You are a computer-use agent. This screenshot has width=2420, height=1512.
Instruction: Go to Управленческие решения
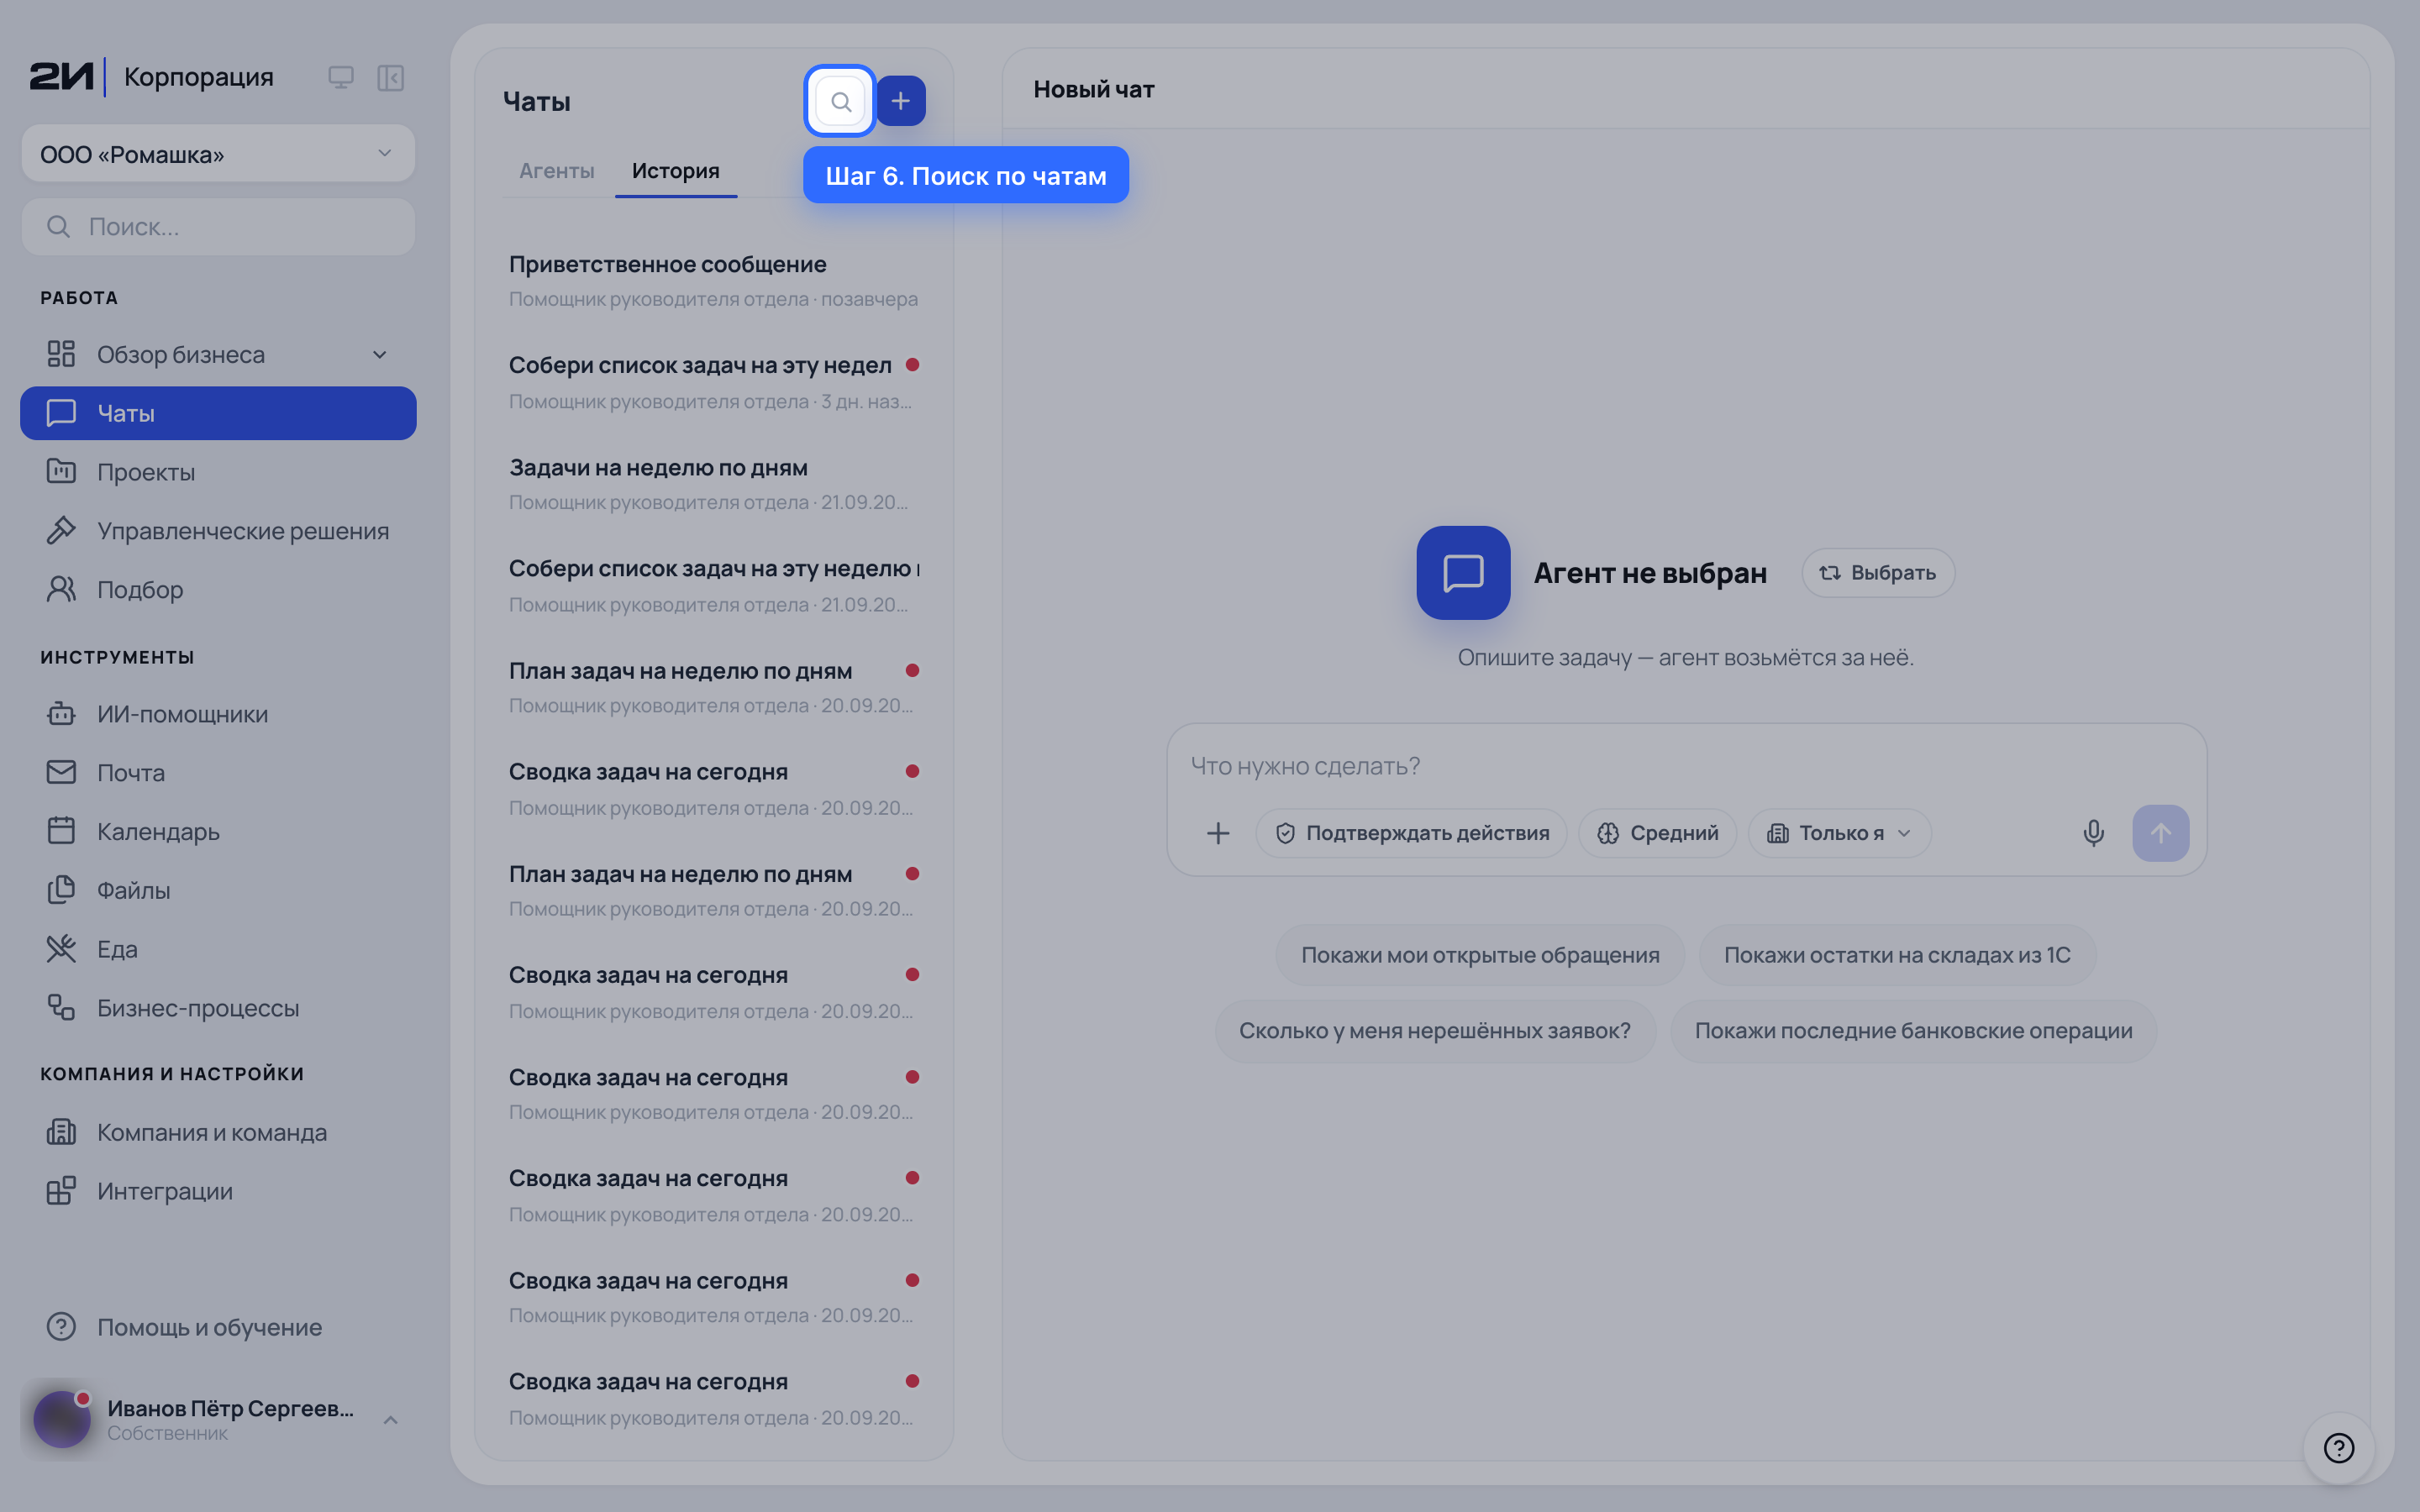218,531
